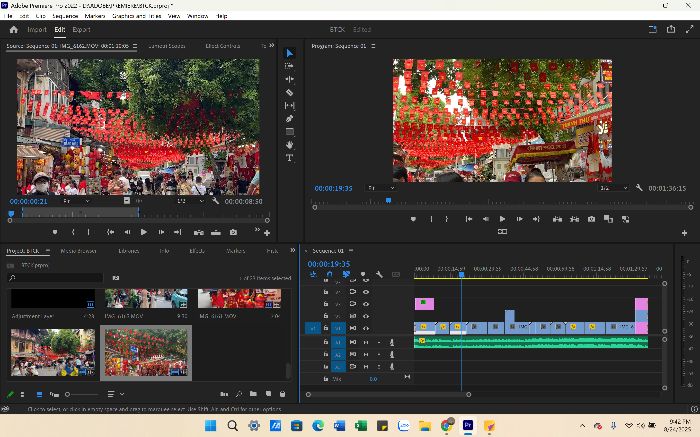Screen dimensions: 700x437
Task: Open the Markers menu
Action: pyautogui.click(x=95, y=16)
